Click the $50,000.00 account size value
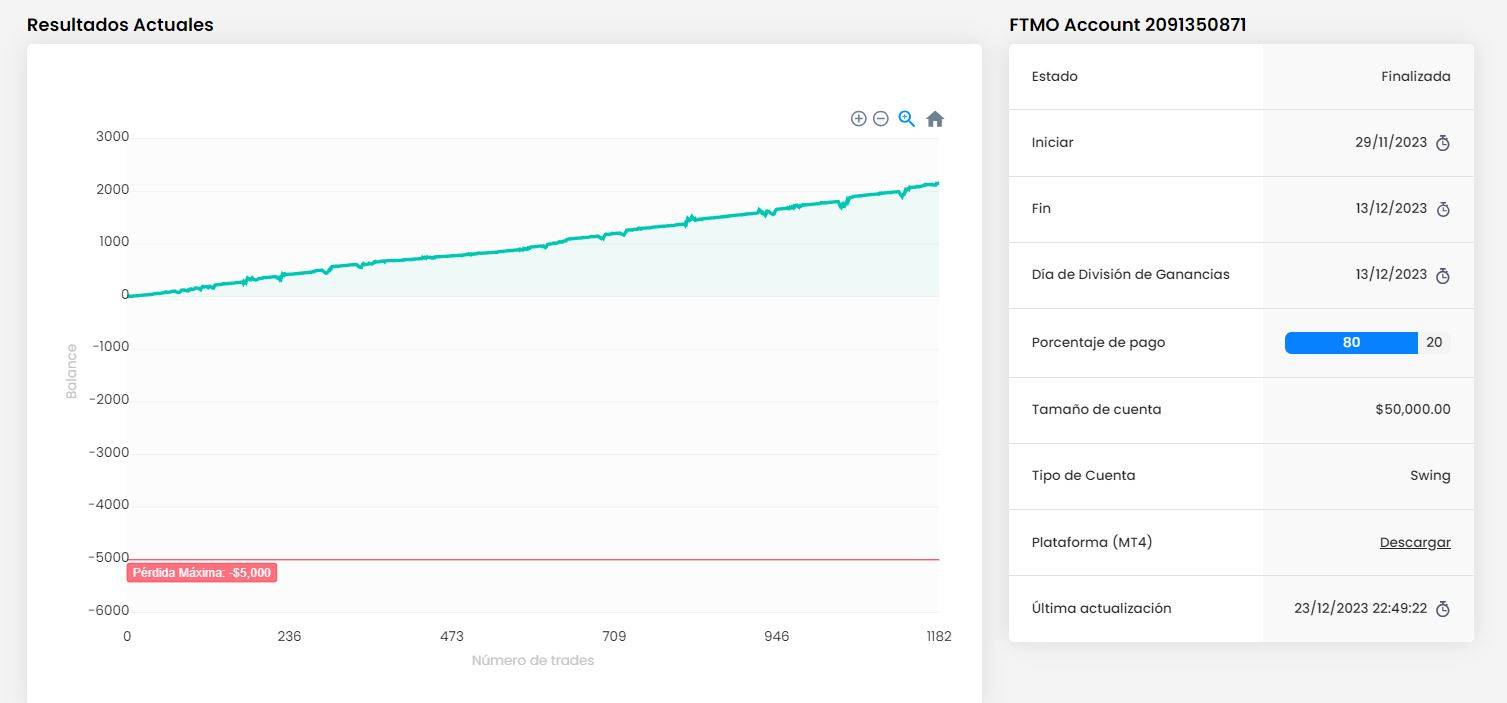The width and height of the screenshot is (1507, 703). (1412, 409)
